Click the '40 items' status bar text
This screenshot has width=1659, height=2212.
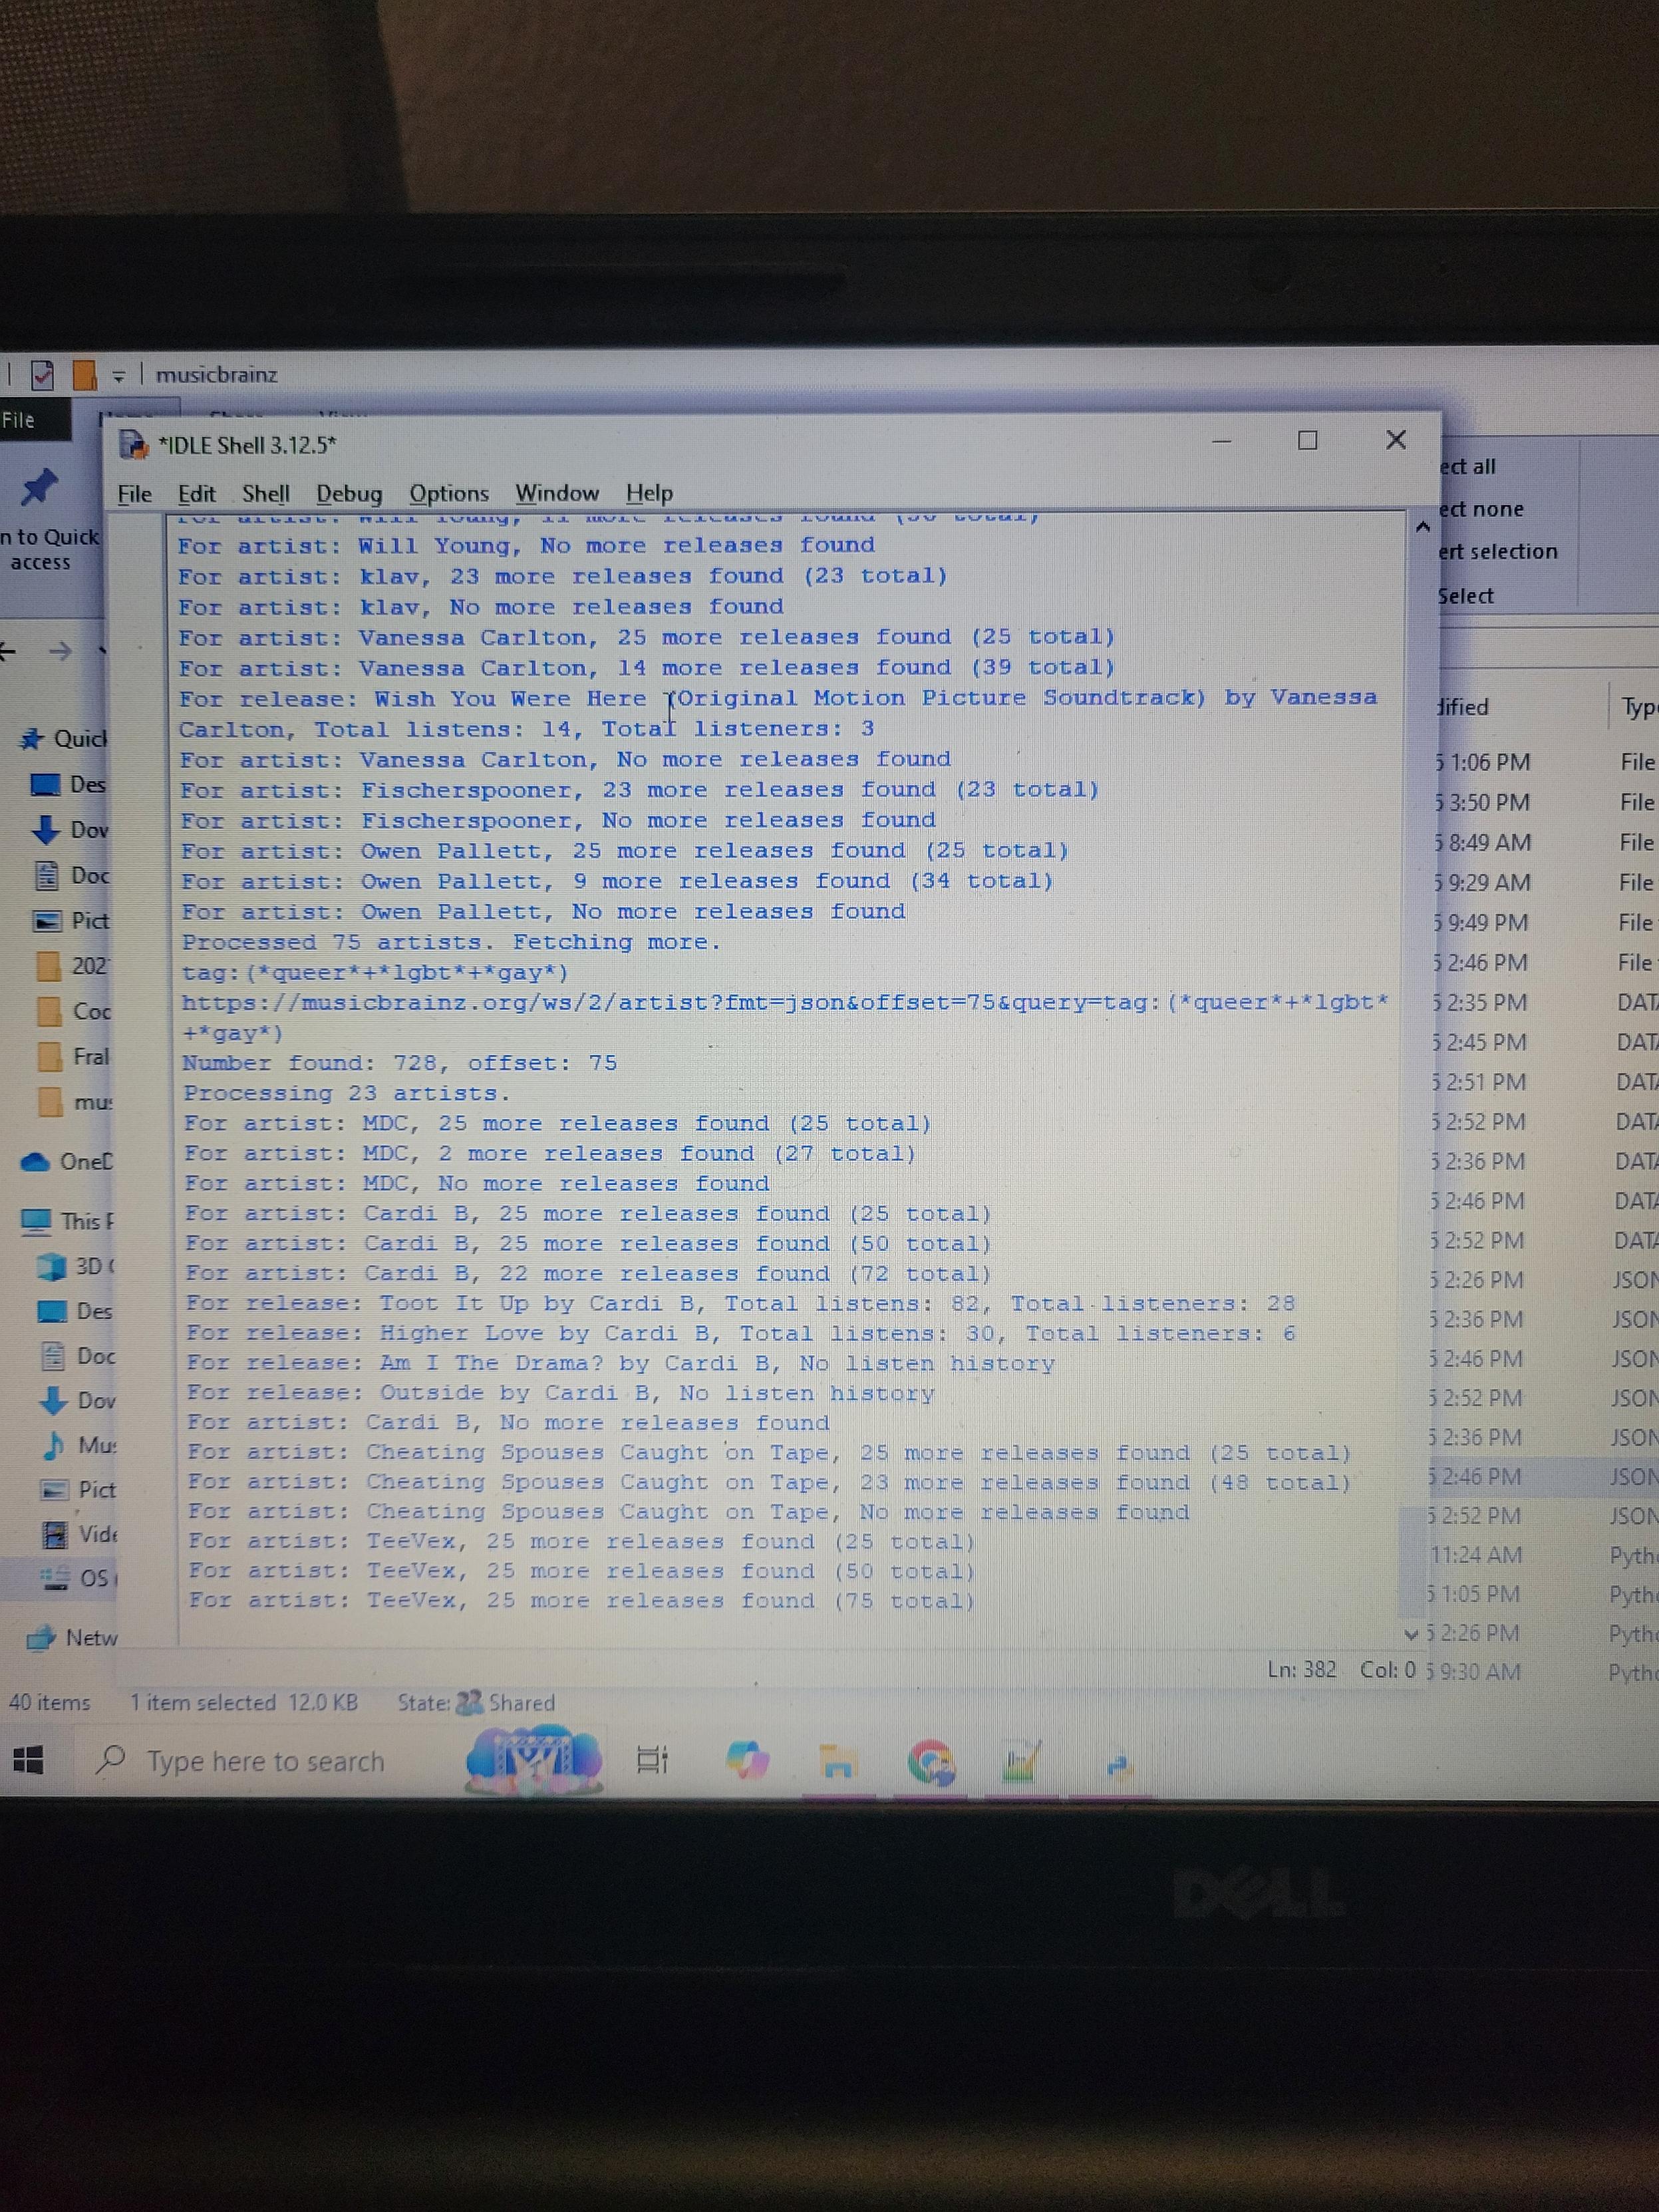tap(49, 1702)
